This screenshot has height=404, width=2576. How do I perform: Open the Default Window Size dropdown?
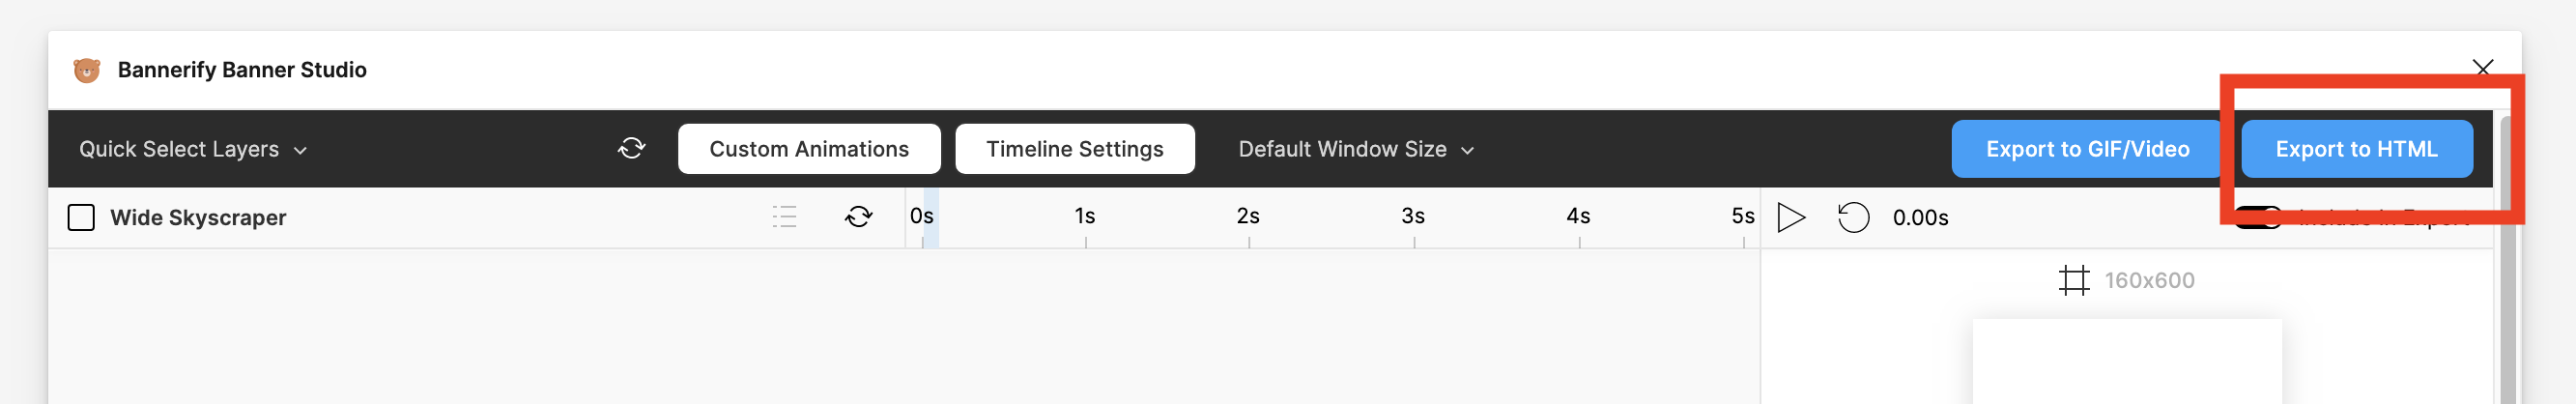pos(1356,149)
